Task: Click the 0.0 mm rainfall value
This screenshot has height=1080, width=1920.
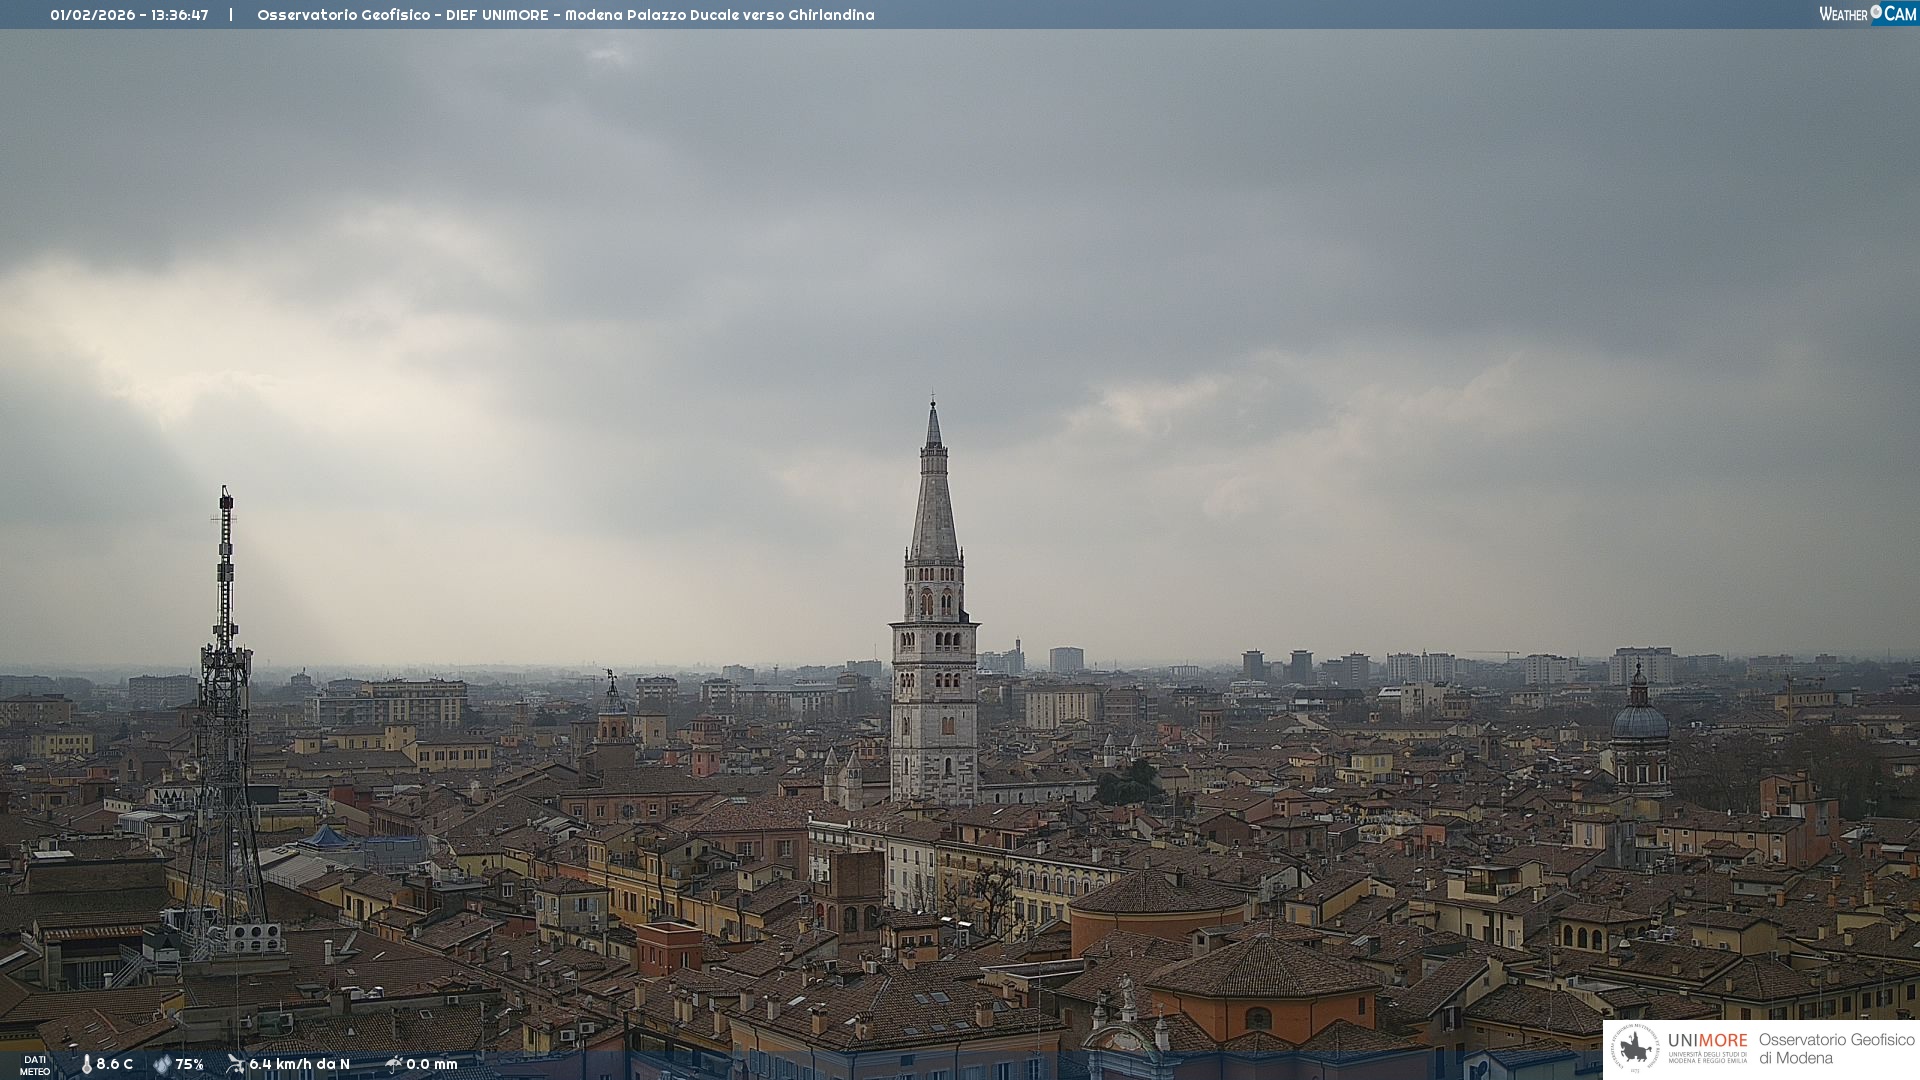Action: click(x=432, y=1064)
